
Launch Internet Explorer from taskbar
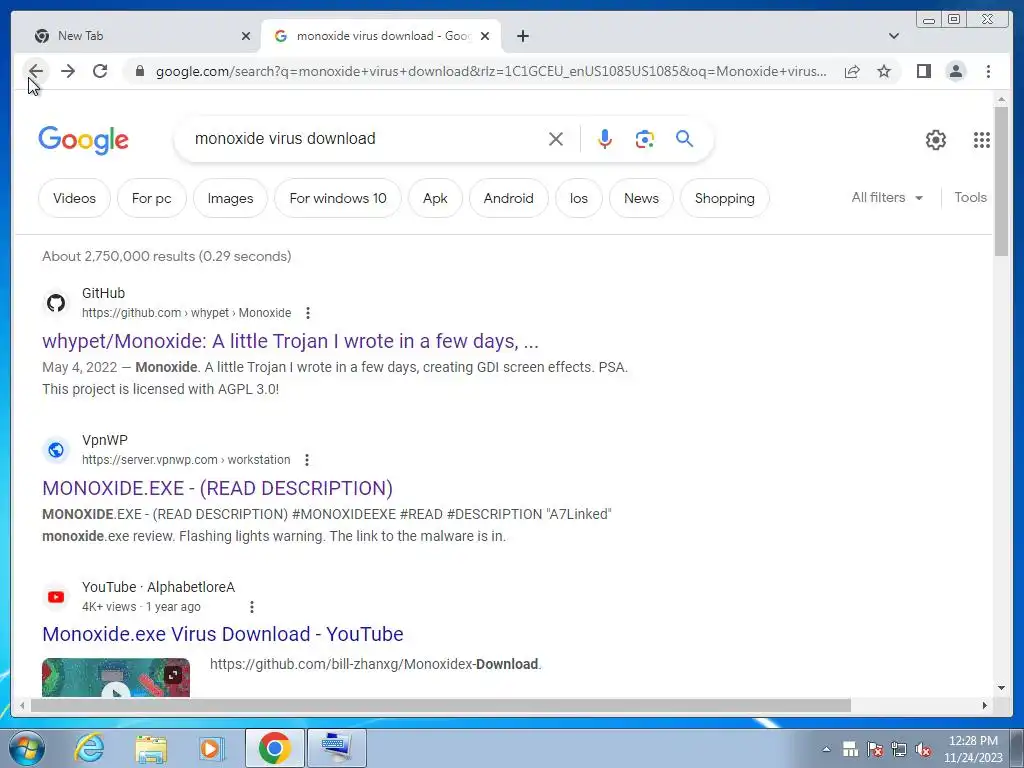89,748
